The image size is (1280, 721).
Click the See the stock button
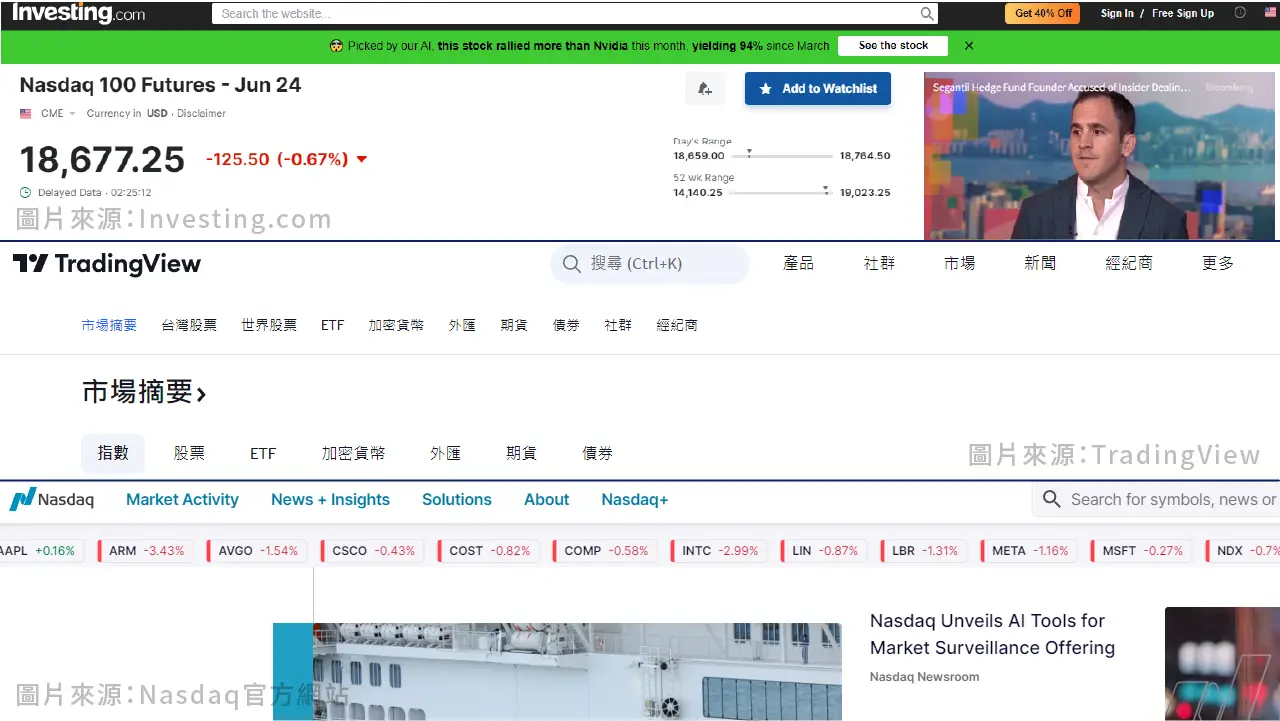[892, 45]
